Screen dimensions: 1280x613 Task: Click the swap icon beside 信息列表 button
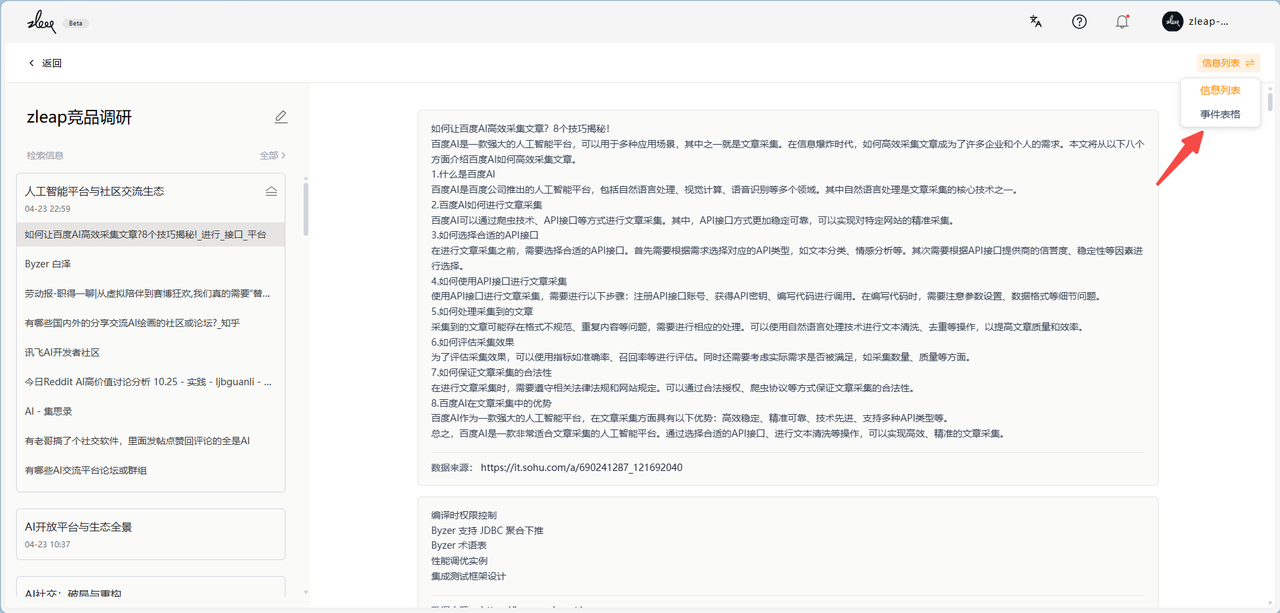[1250, 63]
